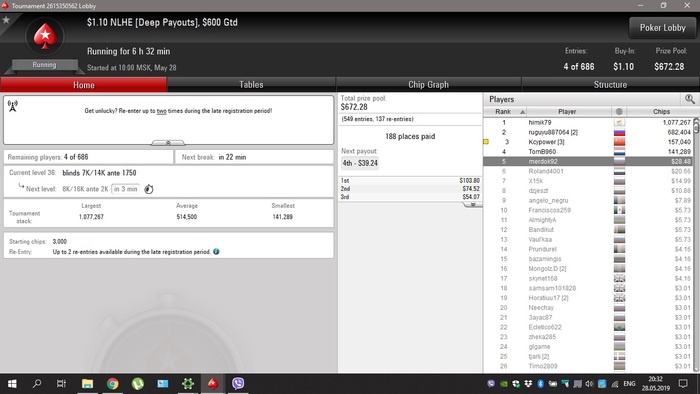
Task: Click the NVIDIA tray icon
Action: click(504, 384)
